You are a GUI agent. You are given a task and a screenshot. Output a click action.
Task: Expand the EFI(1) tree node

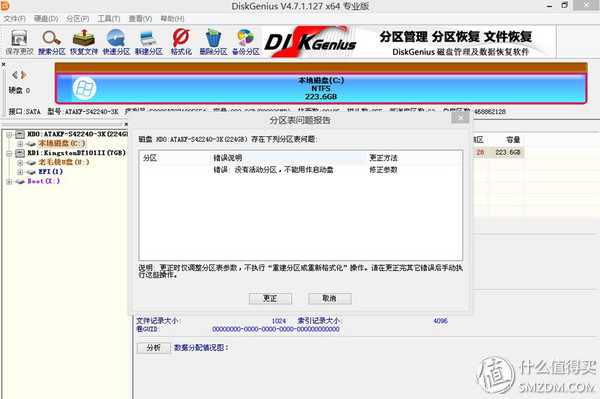click(20, 172)
